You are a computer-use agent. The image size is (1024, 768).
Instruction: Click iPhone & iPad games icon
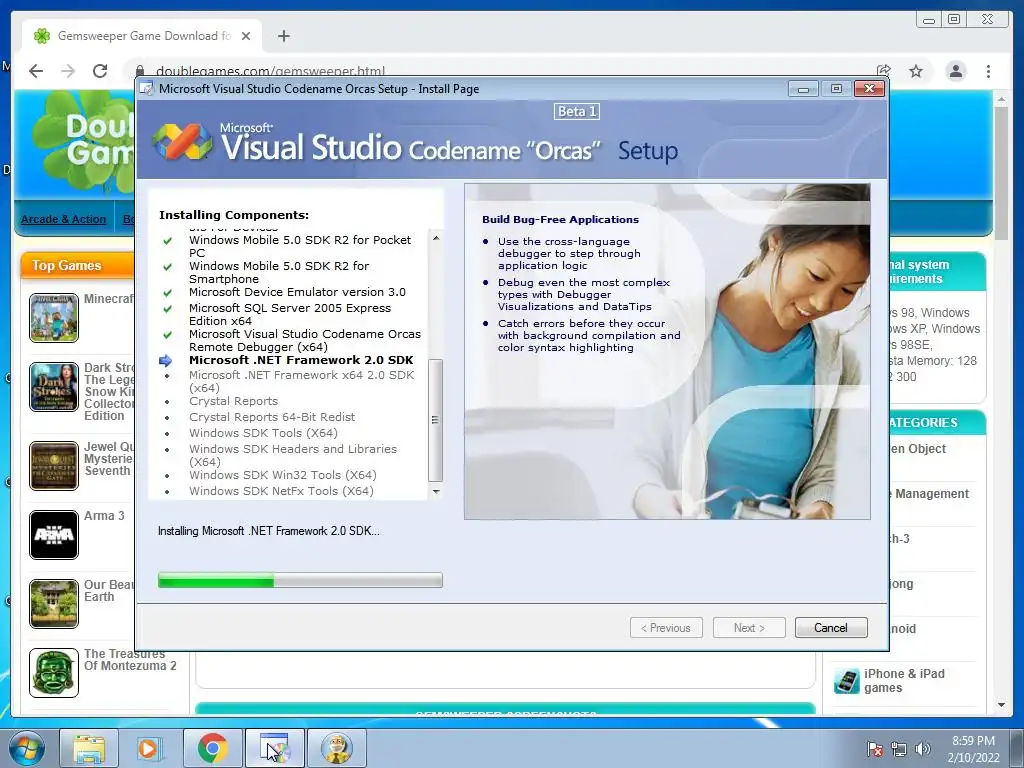pyautogui.click(x=846, y=682)
